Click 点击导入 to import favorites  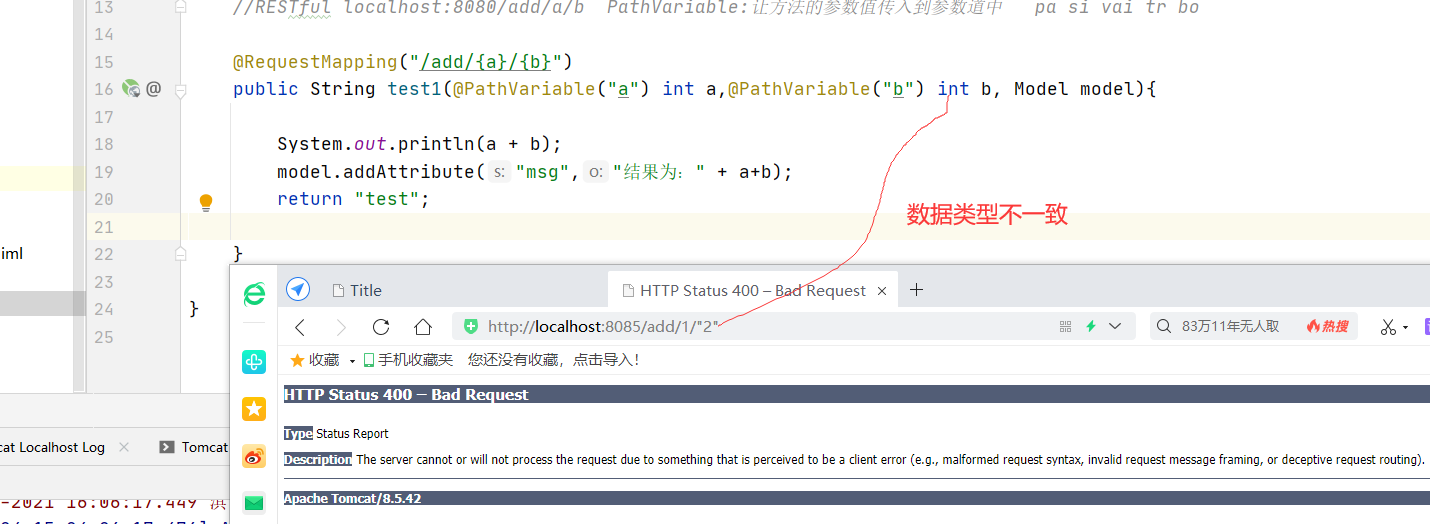pyautogui.click(x=598, y=360)
